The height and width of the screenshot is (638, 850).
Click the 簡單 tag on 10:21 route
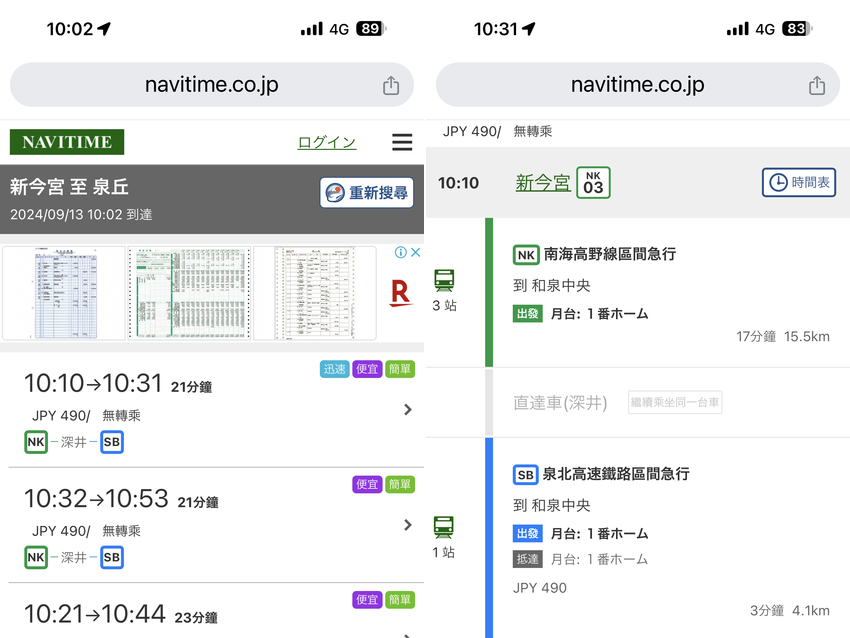pyautogui.click(x=400, y=600)
